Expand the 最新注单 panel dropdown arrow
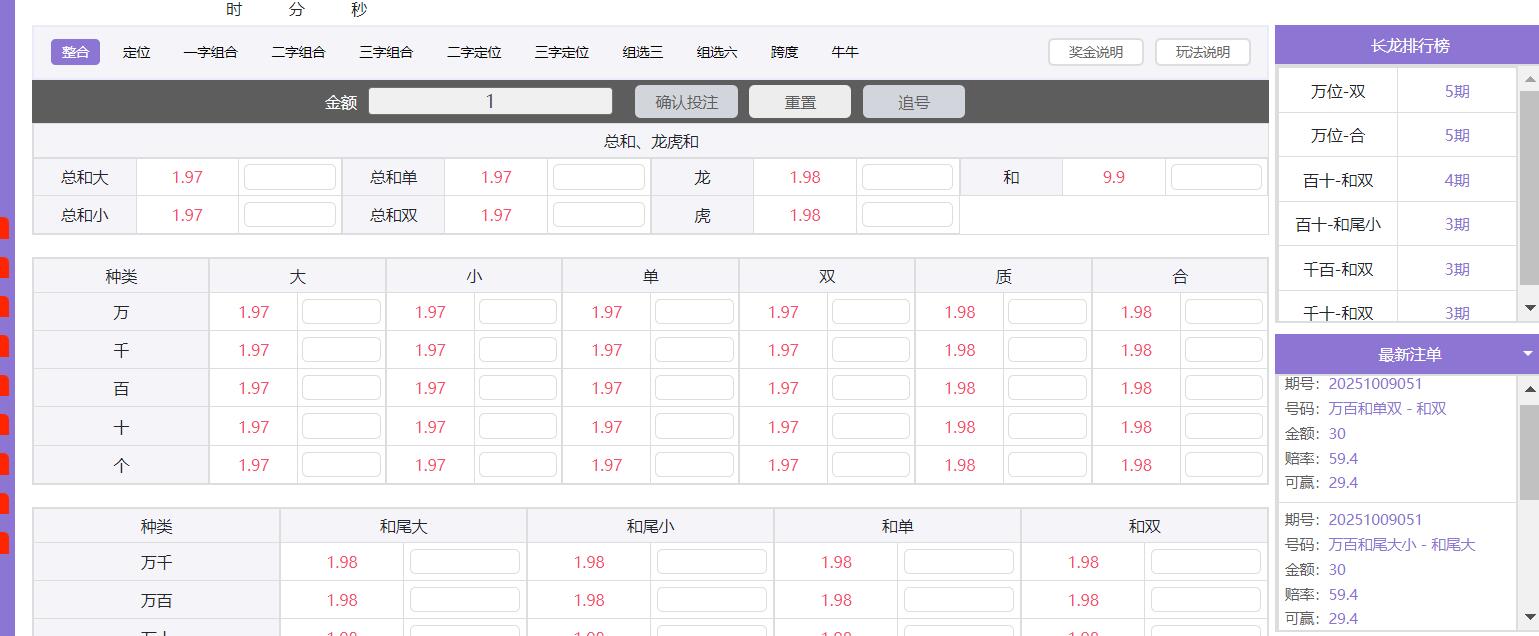 point(1527,354)
